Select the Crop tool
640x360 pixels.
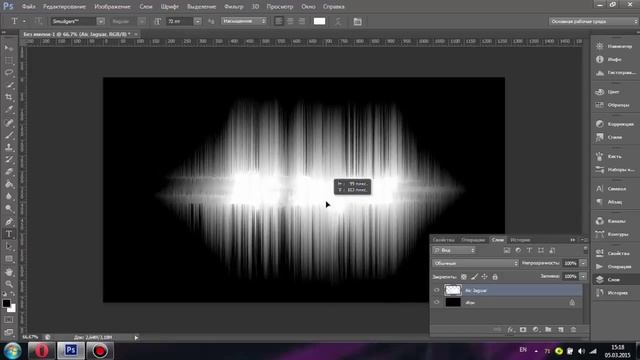[x=9, y=97]
